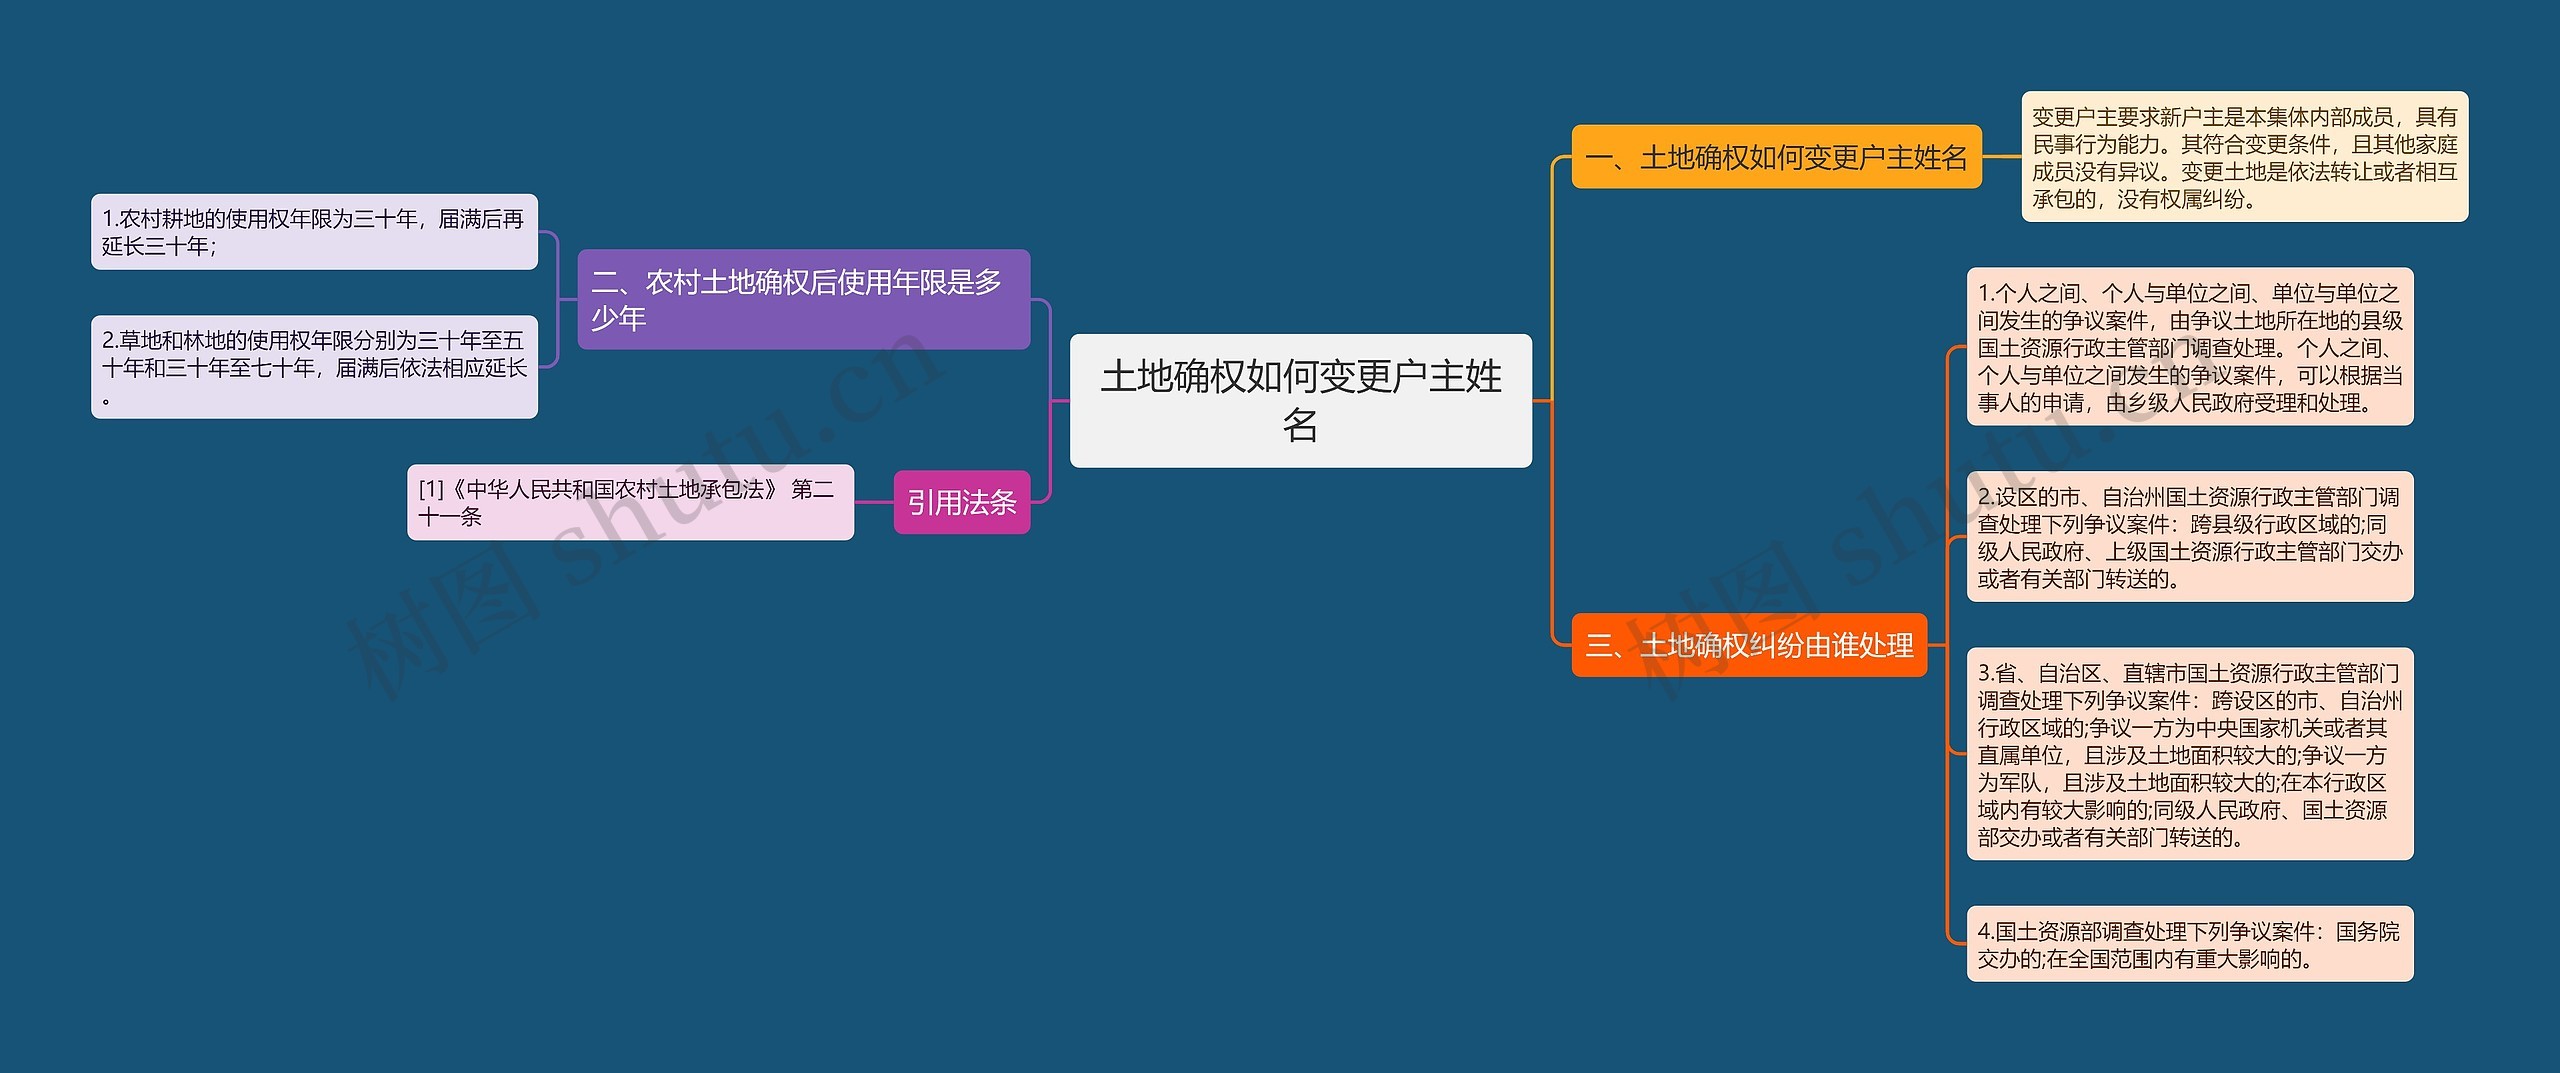The height and width of the screenshot is (1073, 2560).
Task: Select the note 4.国土资源部调查处理下列争议案件
Action: (2190, 944)
